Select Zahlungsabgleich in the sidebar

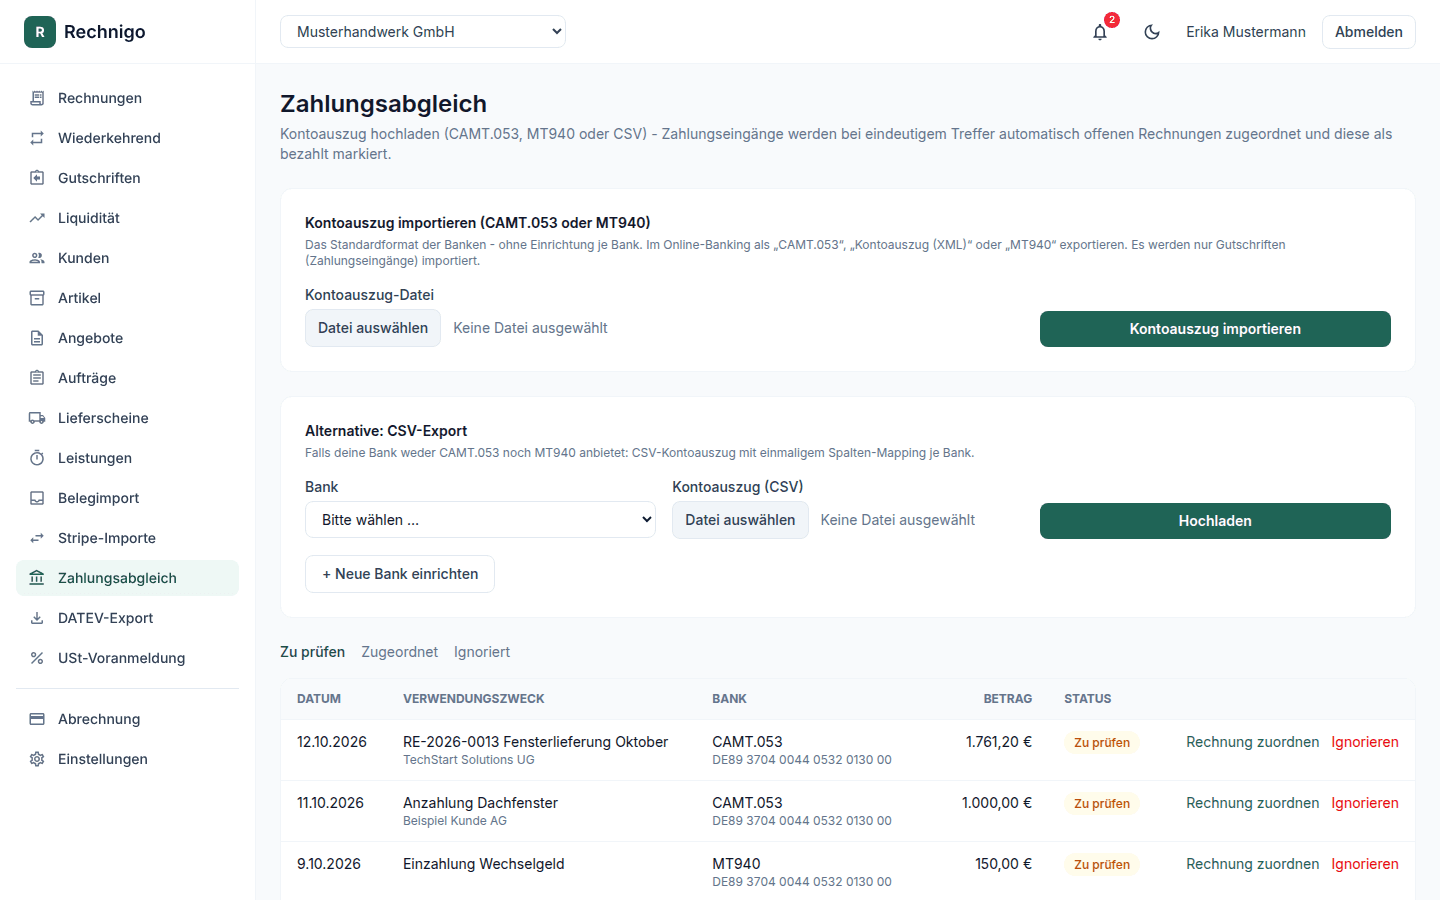point(127,578)
